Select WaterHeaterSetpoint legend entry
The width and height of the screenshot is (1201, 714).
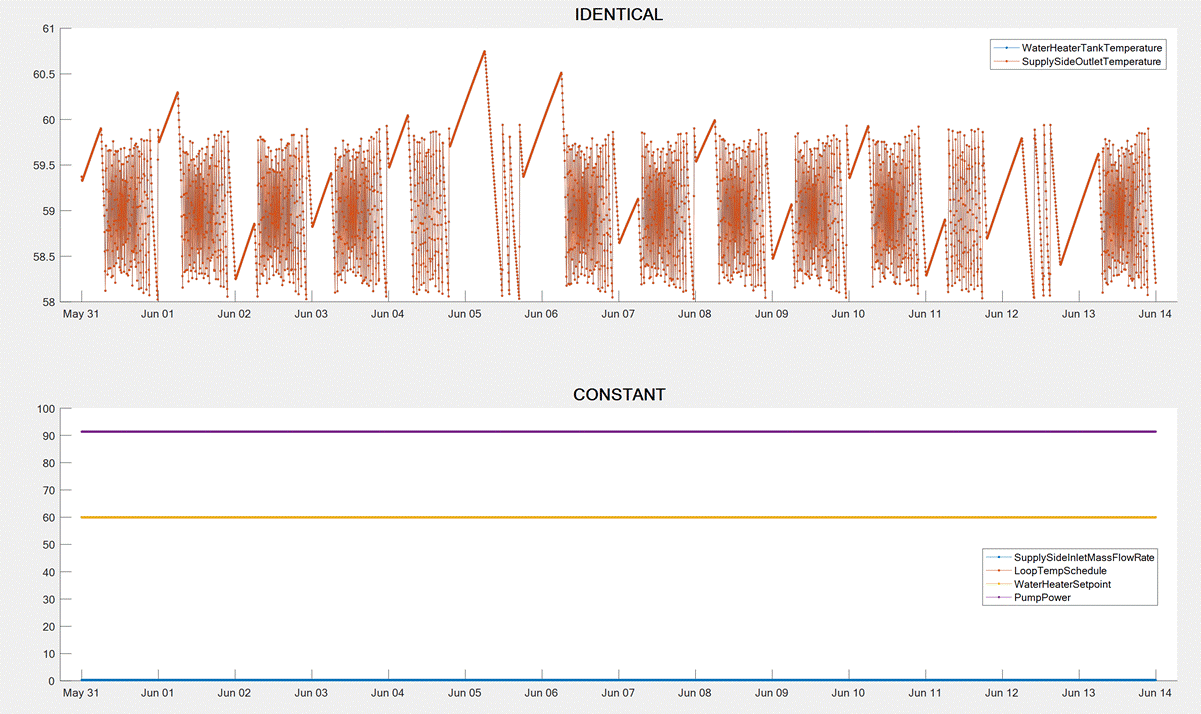click(x=1048, y=584)
